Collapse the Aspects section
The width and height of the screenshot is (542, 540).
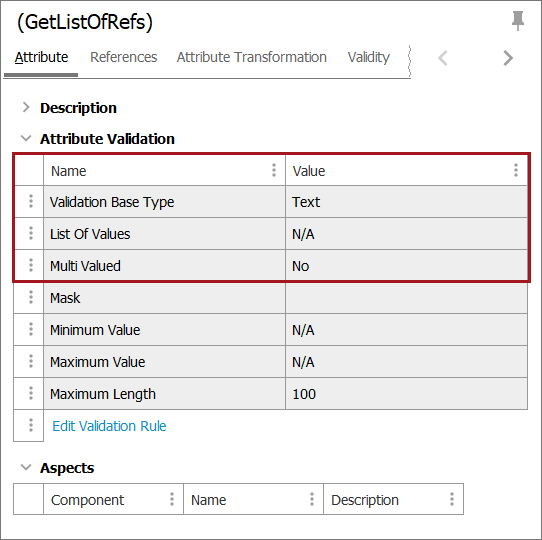(x=26, y=467)
